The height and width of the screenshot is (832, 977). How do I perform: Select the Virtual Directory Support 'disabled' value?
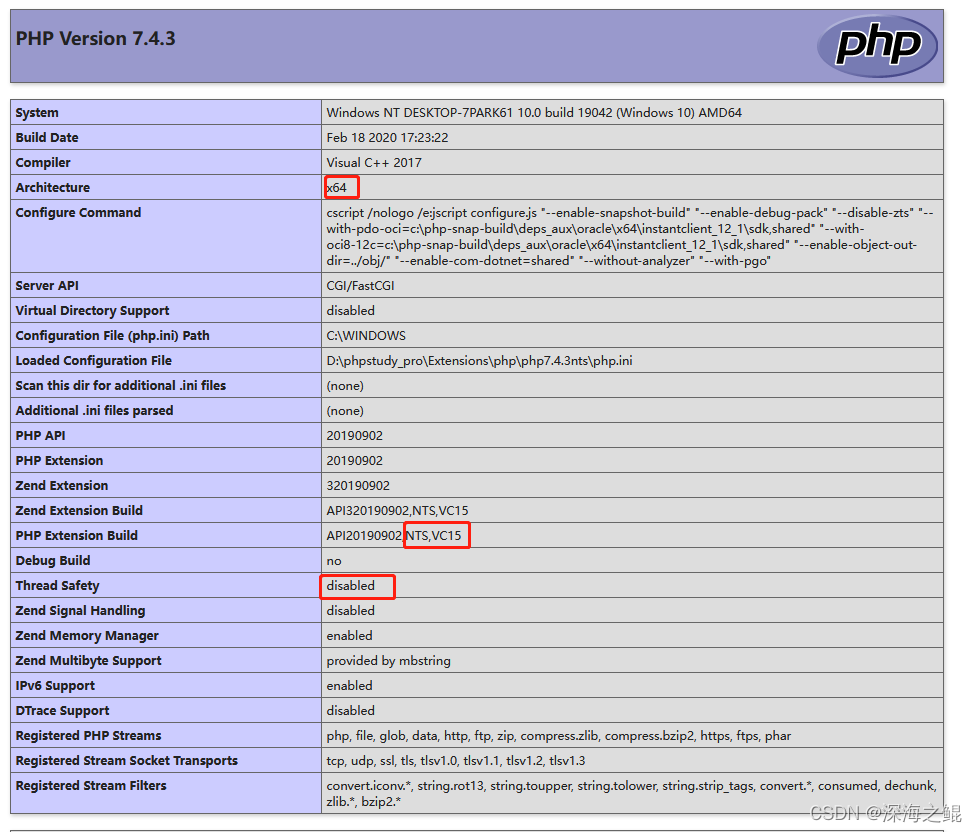pyautogui.click(x=350, y=310)
